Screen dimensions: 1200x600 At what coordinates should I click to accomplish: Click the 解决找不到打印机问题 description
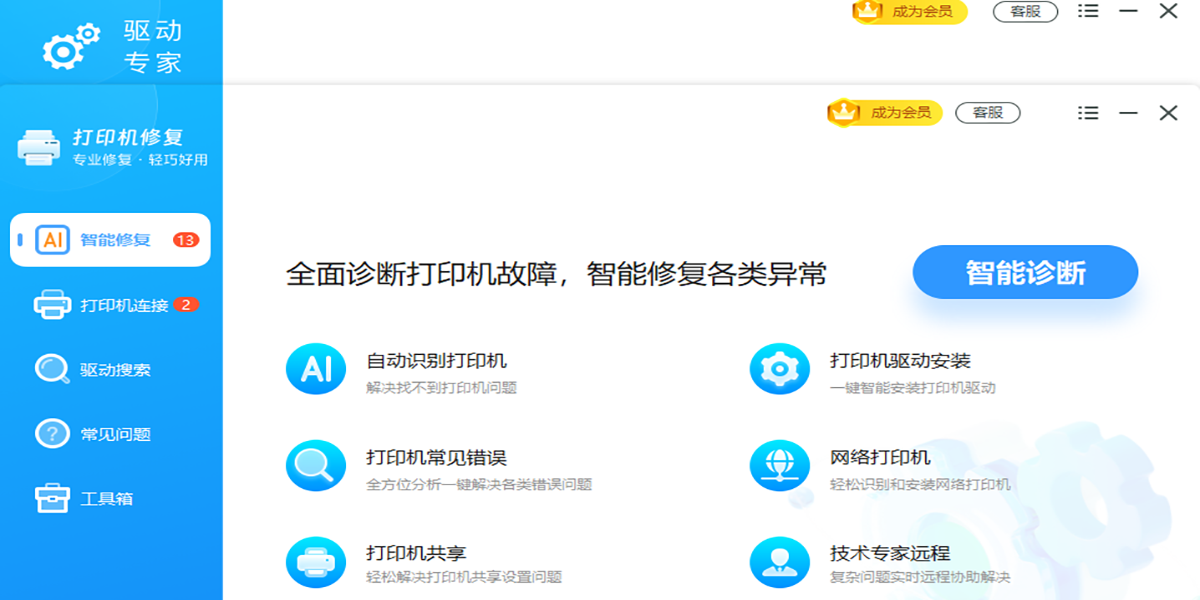point(442,387)
